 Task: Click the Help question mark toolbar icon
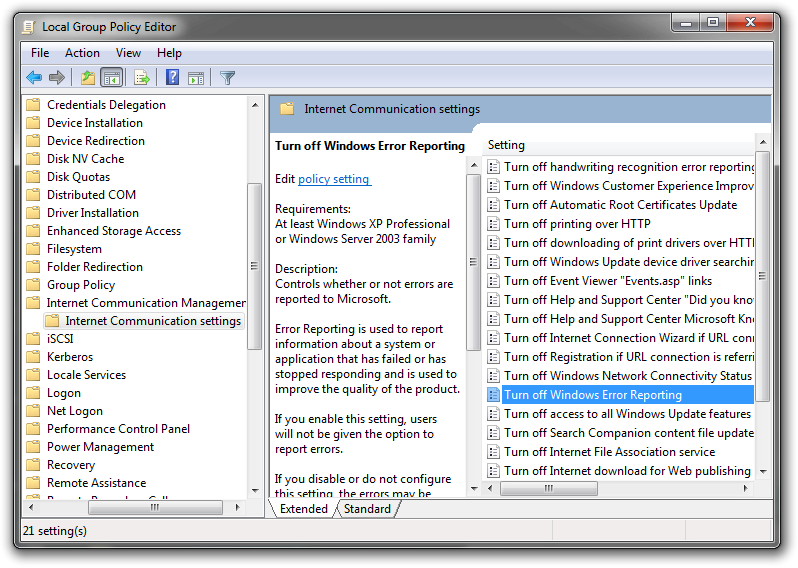point(172,77)
